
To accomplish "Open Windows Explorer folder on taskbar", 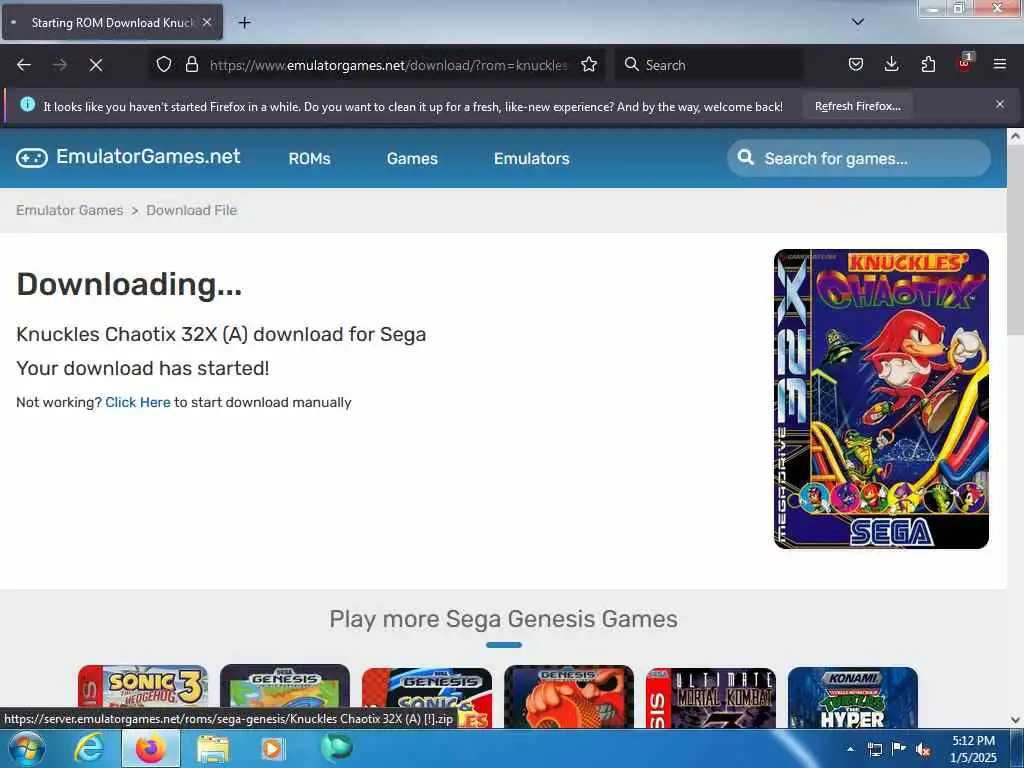I will tap(213, 748).
